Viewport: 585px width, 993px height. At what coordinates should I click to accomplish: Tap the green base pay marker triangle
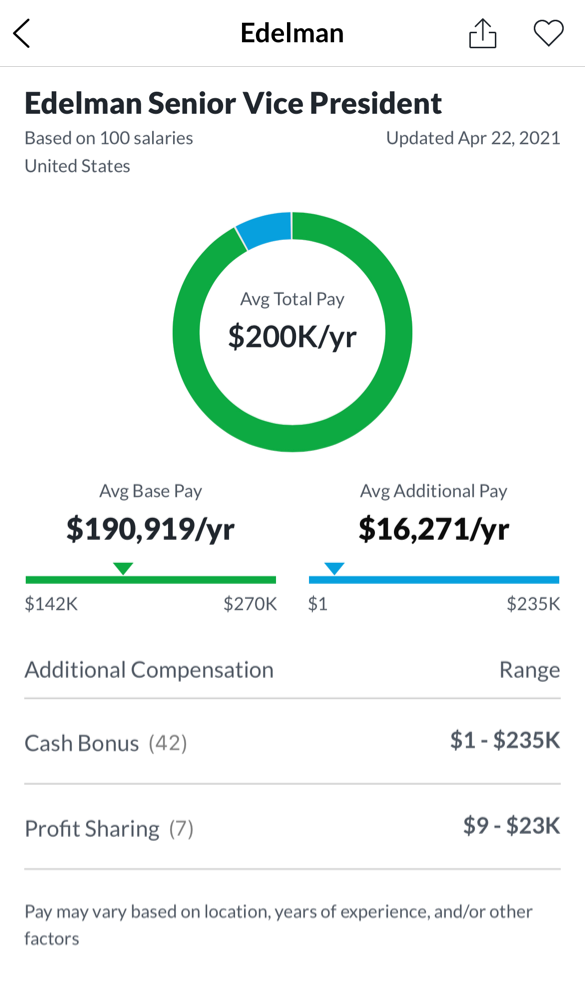[x=123, y=567]
